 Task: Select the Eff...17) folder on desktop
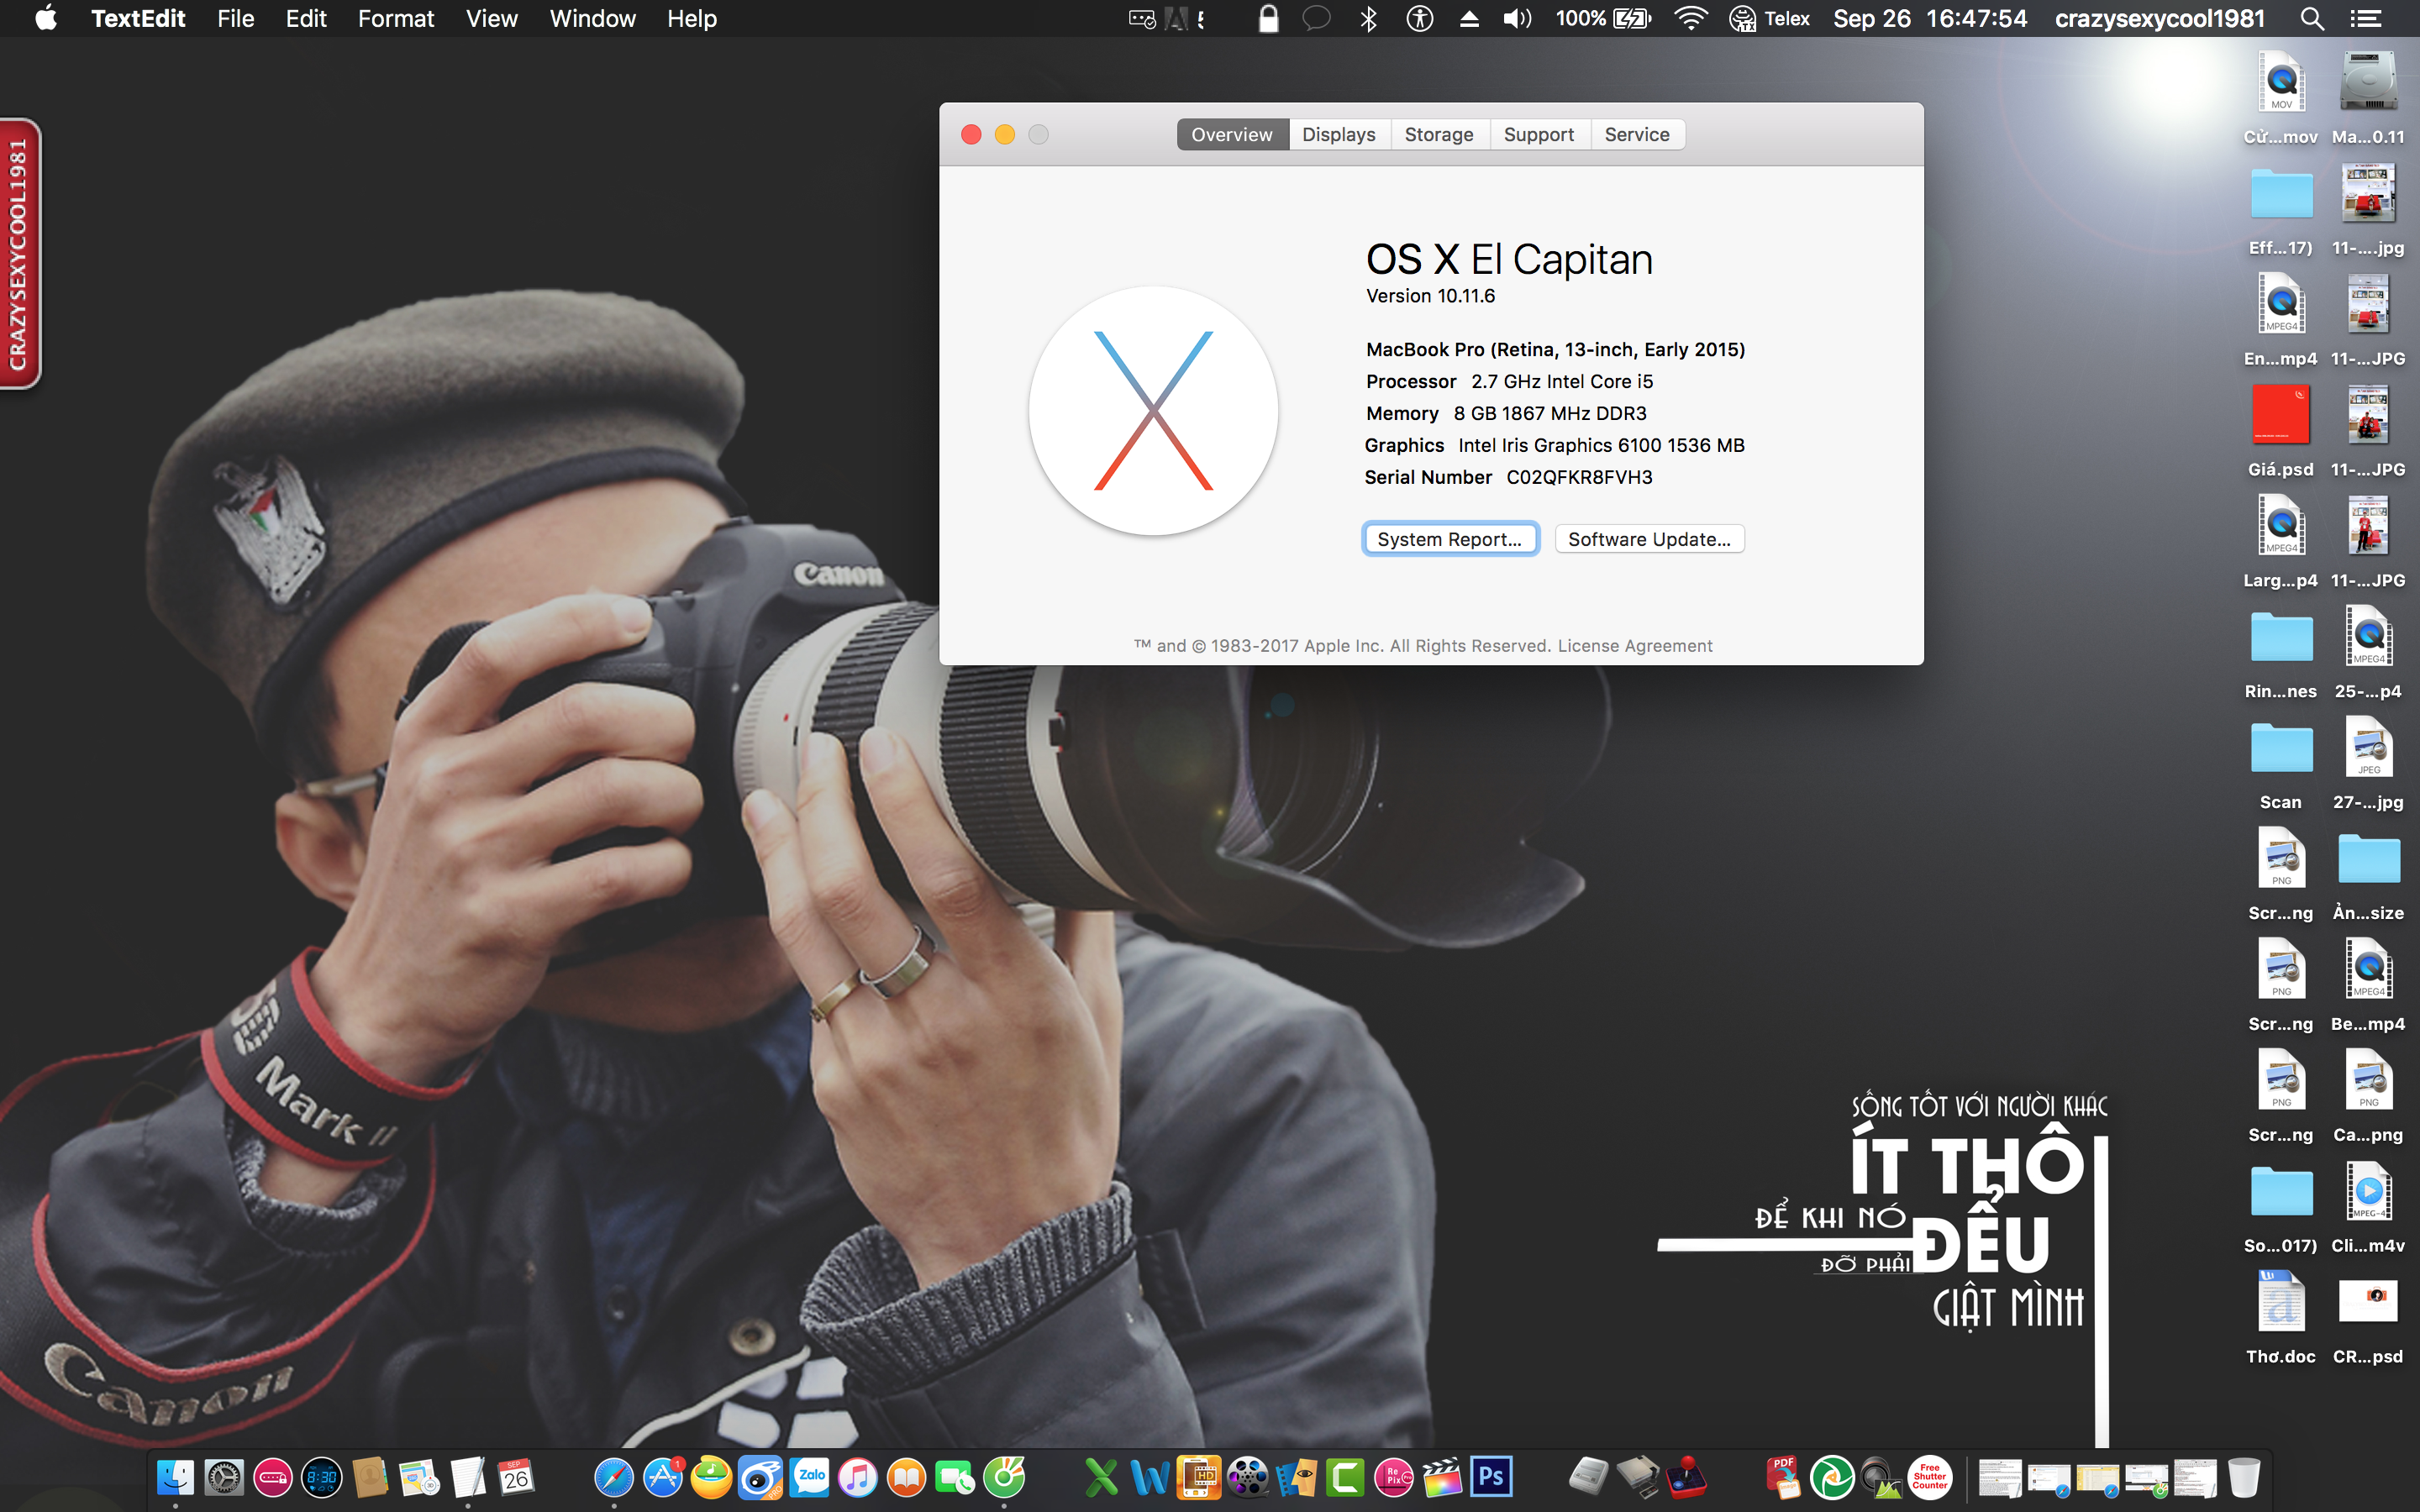pos(2281,210)
